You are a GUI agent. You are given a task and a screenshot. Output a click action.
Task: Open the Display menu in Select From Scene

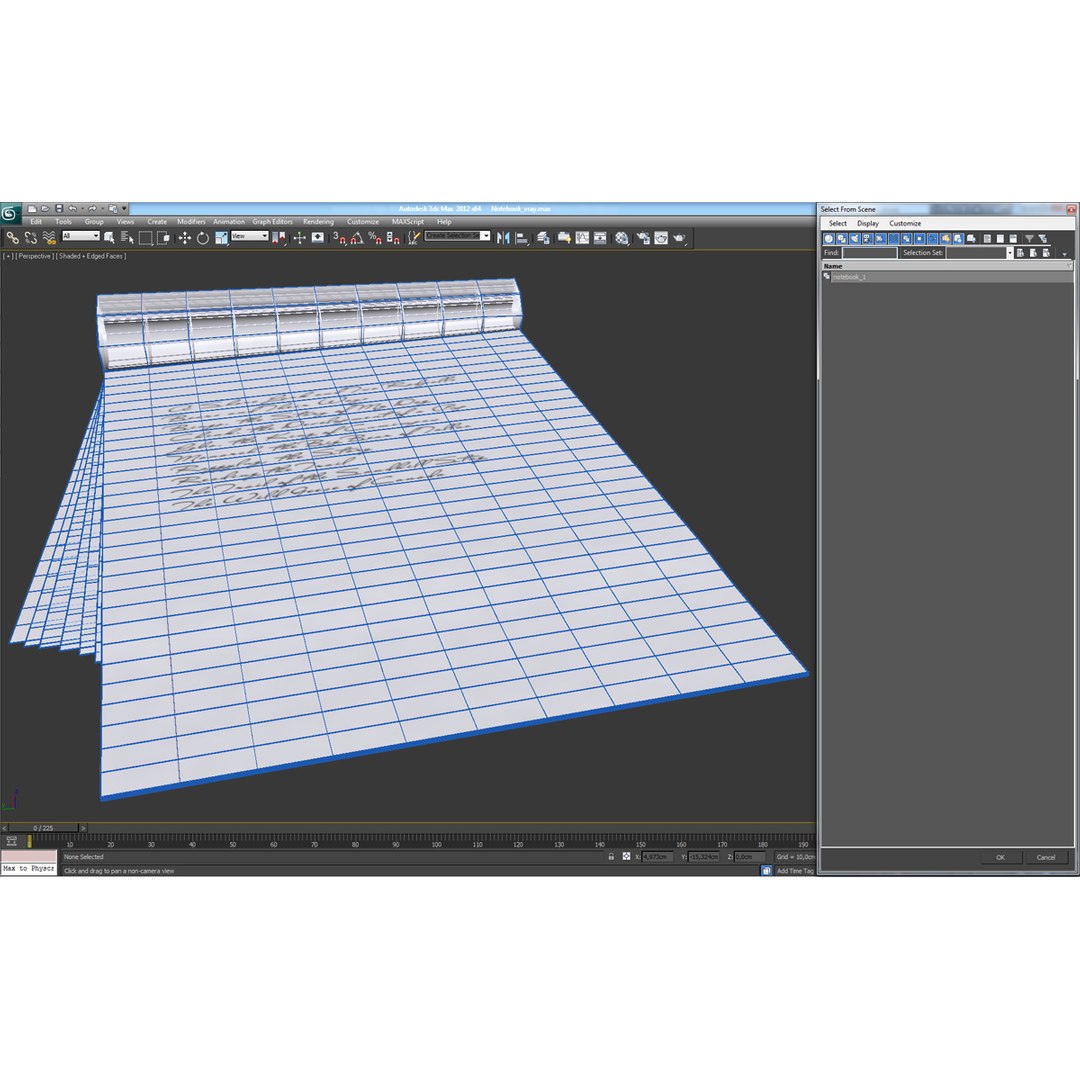point(868,223)
